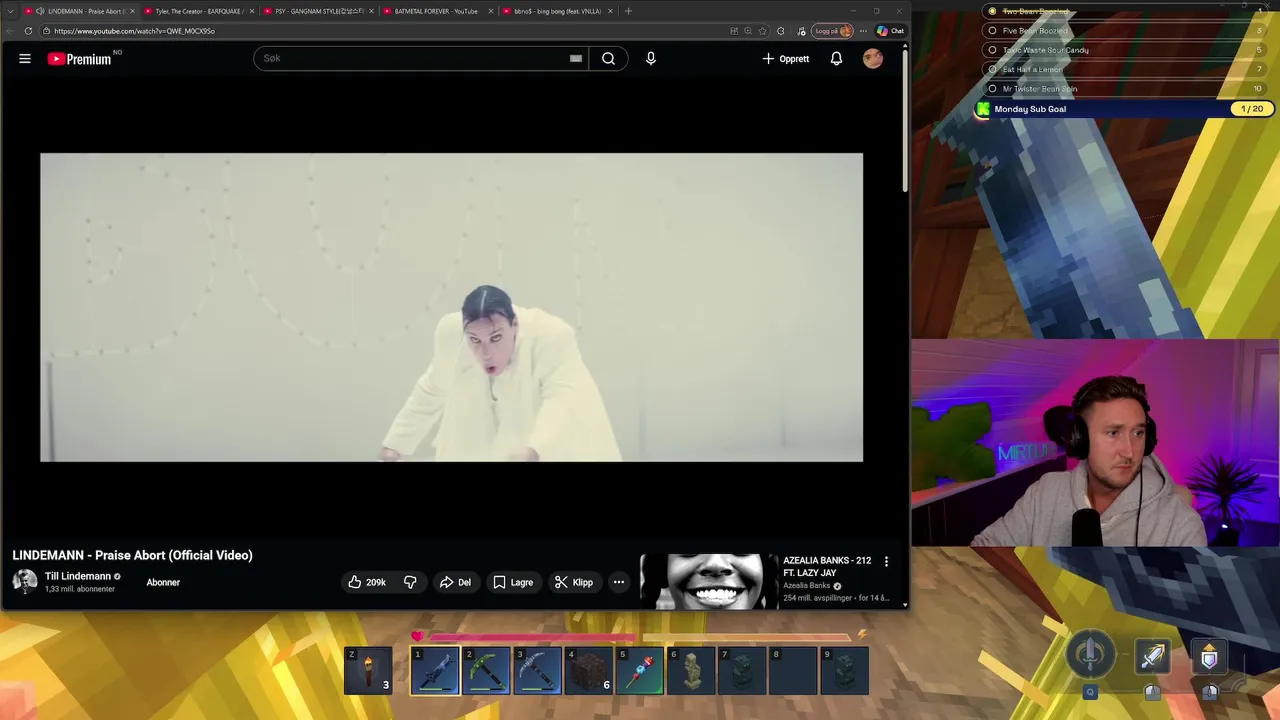Open the YouTube guide hamburger menu
The height and width of the screenshot is (720, 1280).
tap(25, 59)
